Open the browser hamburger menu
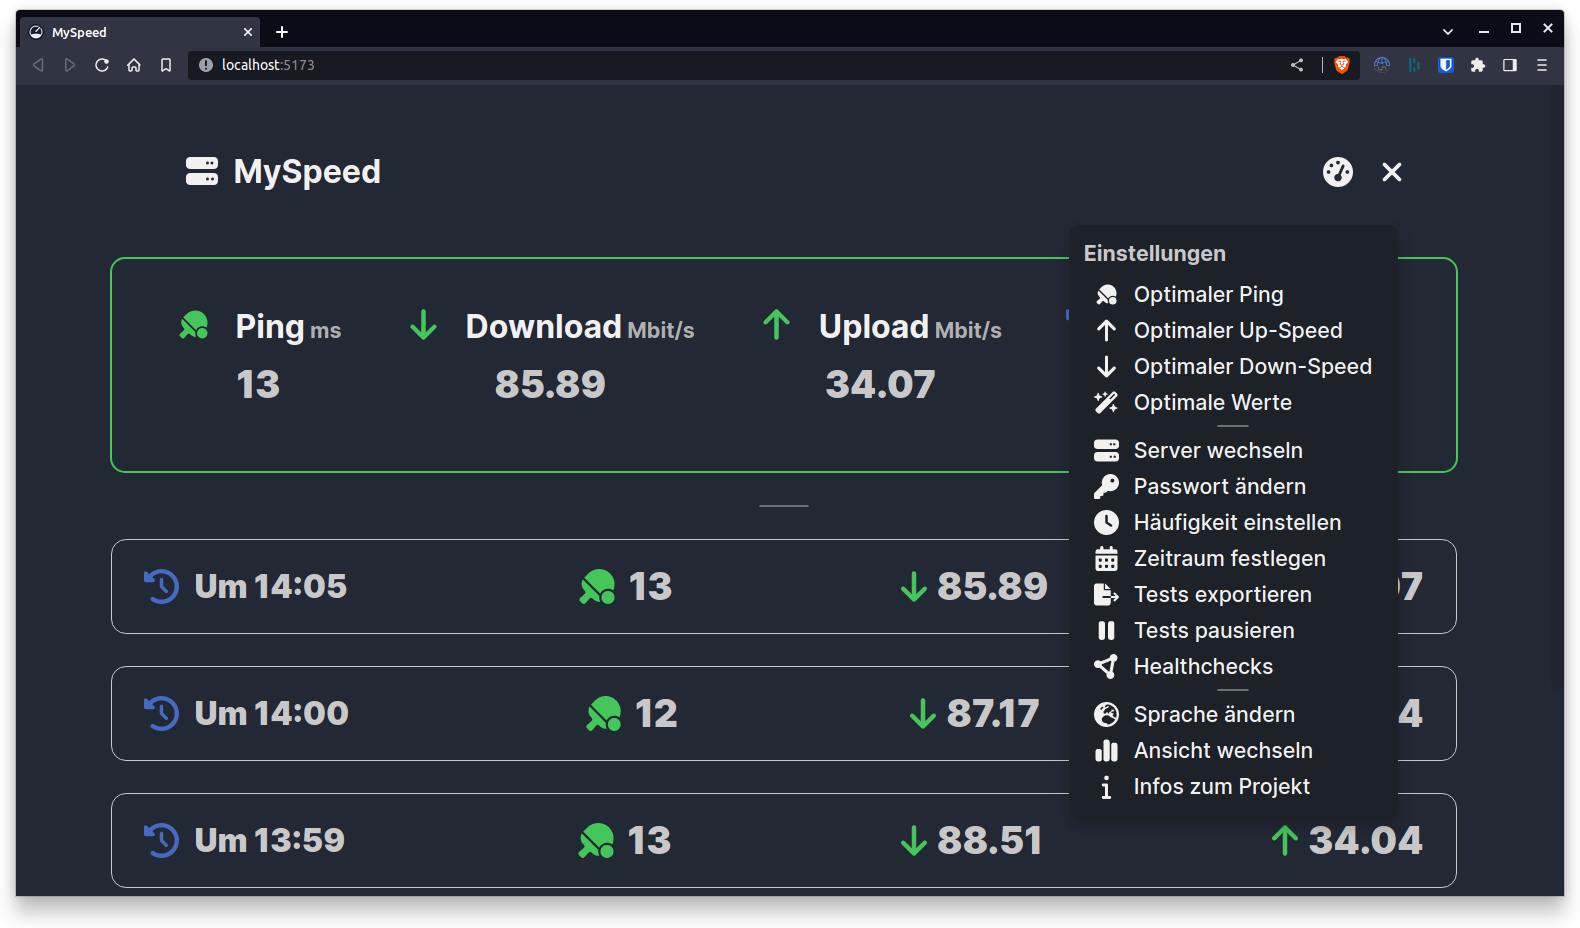Image resolution: width=1580 pixels, height=928 pixels. 1542,65
